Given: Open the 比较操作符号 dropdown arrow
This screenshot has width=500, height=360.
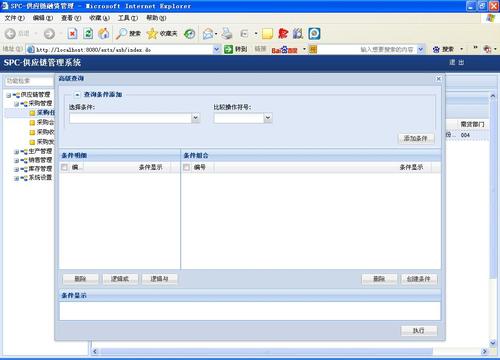Looking at the screenshot, I should tap(268, 118).
